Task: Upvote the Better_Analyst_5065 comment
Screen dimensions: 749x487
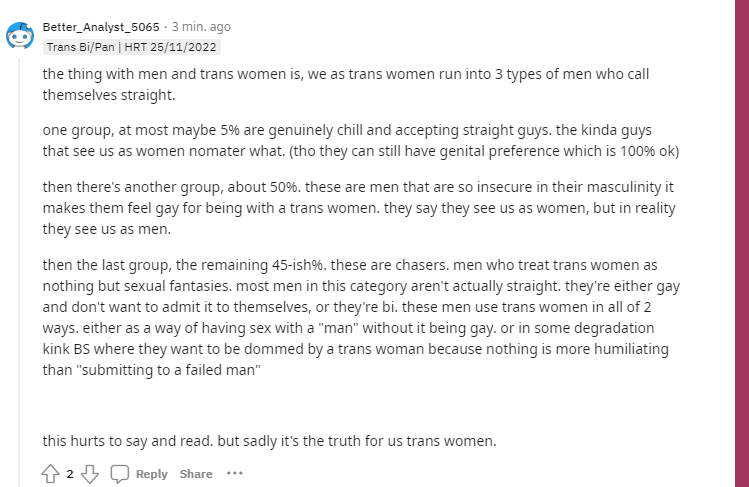Action: 50,474
